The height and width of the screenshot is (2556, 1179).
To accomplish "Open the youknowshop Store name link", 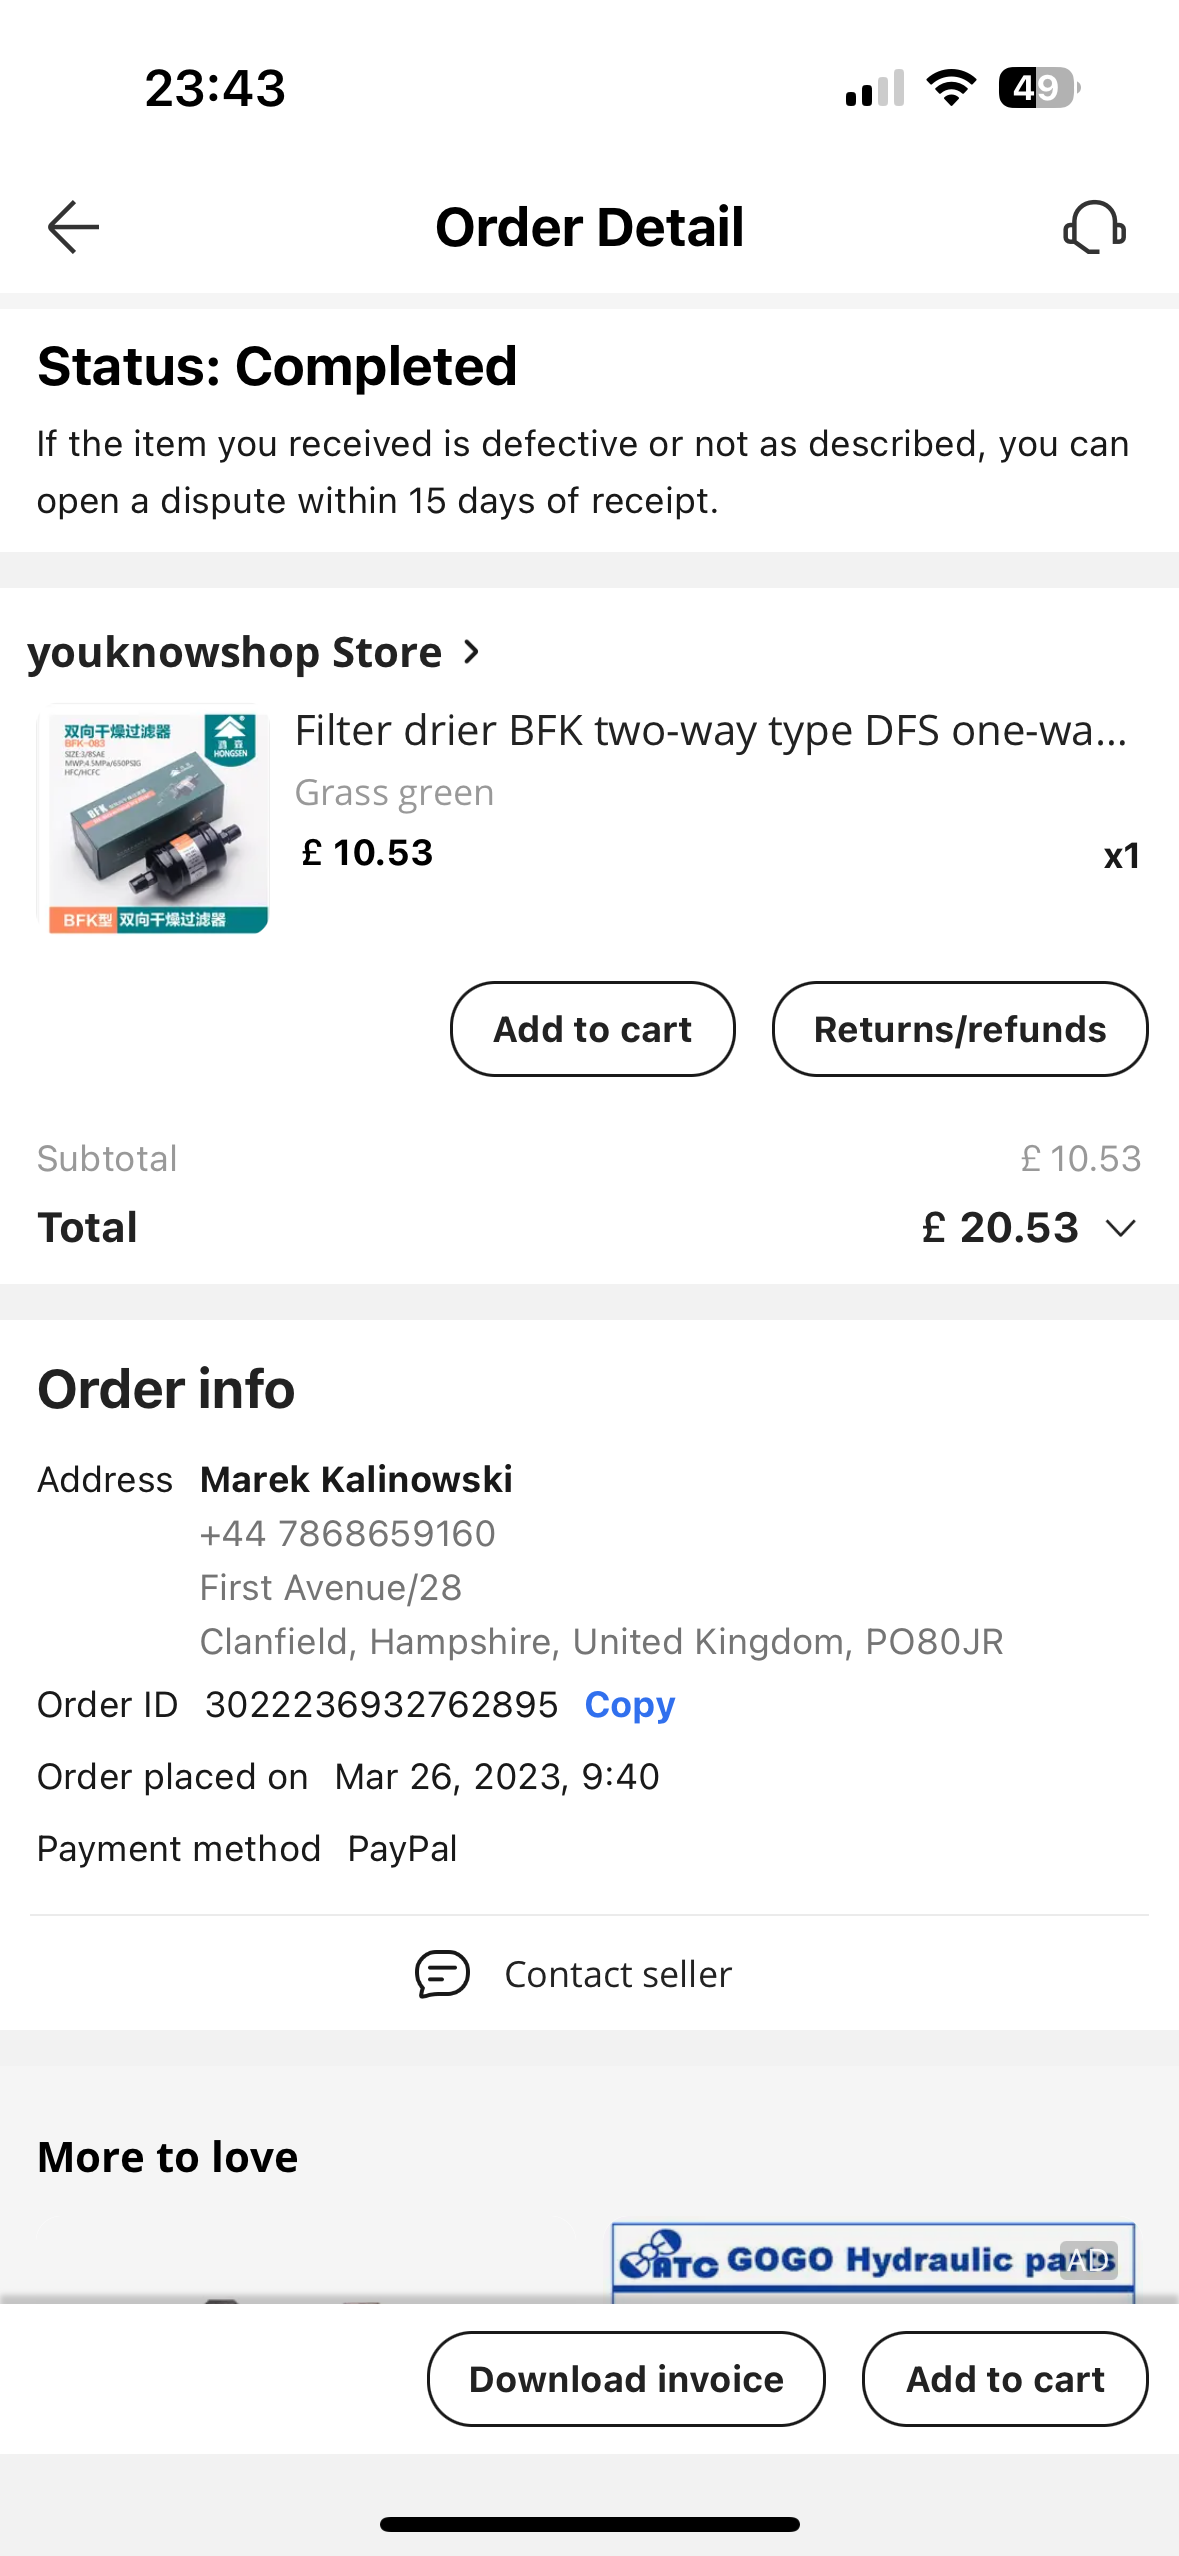I will point(235,652).
